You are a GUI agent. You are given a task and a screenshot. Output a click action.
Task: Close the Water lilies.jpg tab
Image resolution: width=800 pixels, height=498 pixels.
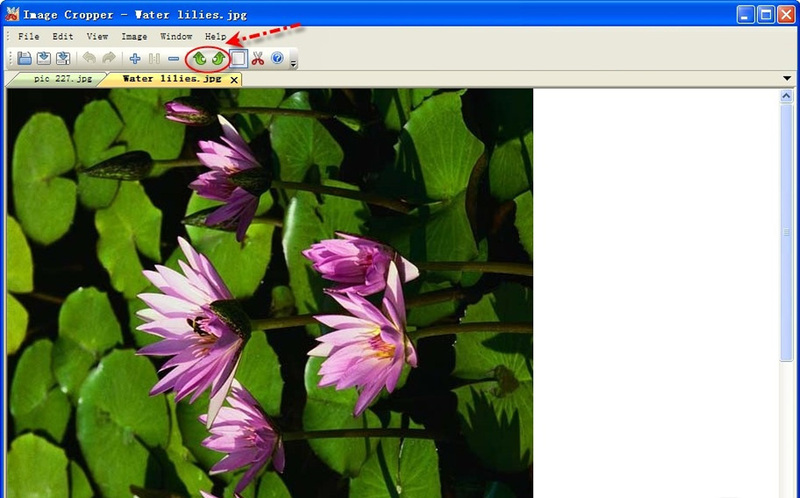[234, 80]
